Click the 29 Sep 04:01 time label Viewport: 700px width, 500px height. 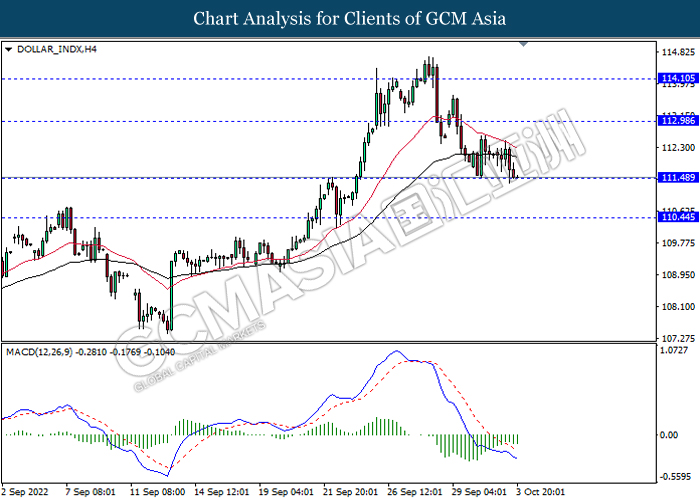479,492
